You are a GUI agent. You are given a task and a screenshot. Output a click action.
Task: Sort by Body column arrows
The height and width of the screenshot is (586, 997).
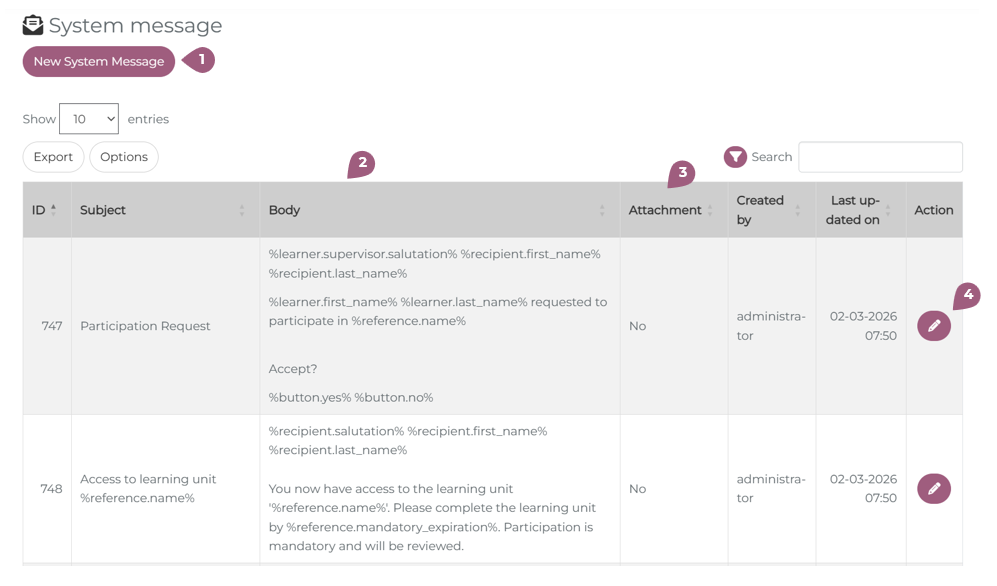(x=602, y=210)
